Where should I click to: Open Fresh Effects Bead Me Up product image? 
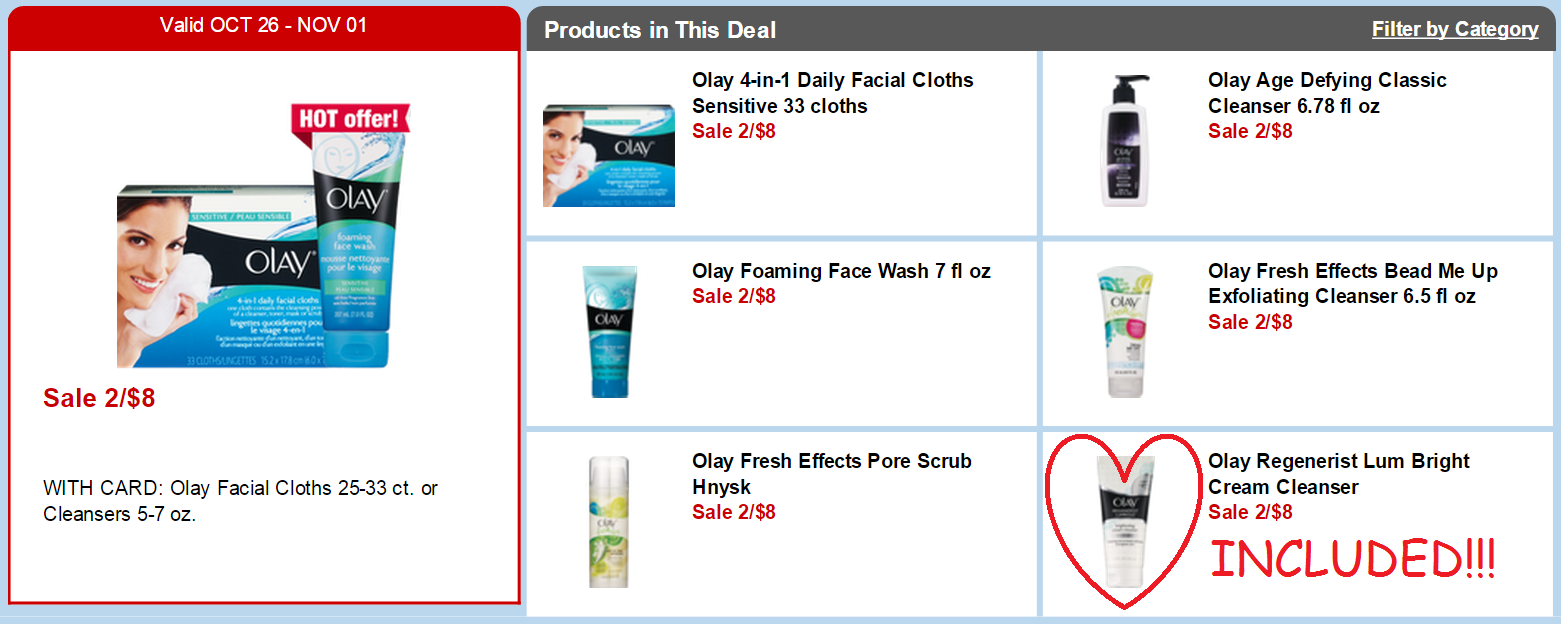click(x=1125, y=331)
